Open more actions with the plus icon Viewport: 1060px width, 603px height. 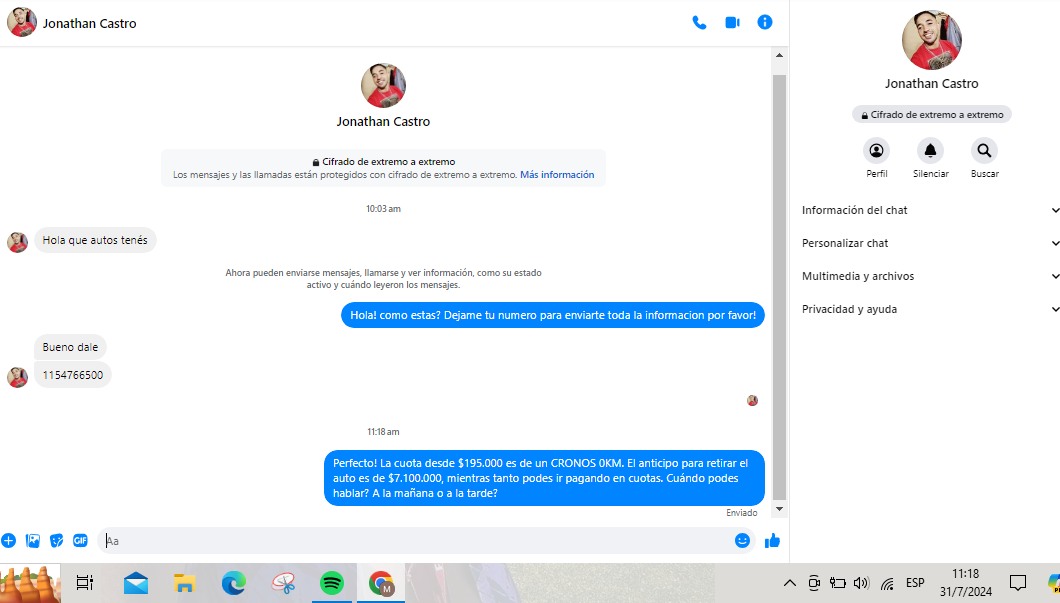[9, 541]
